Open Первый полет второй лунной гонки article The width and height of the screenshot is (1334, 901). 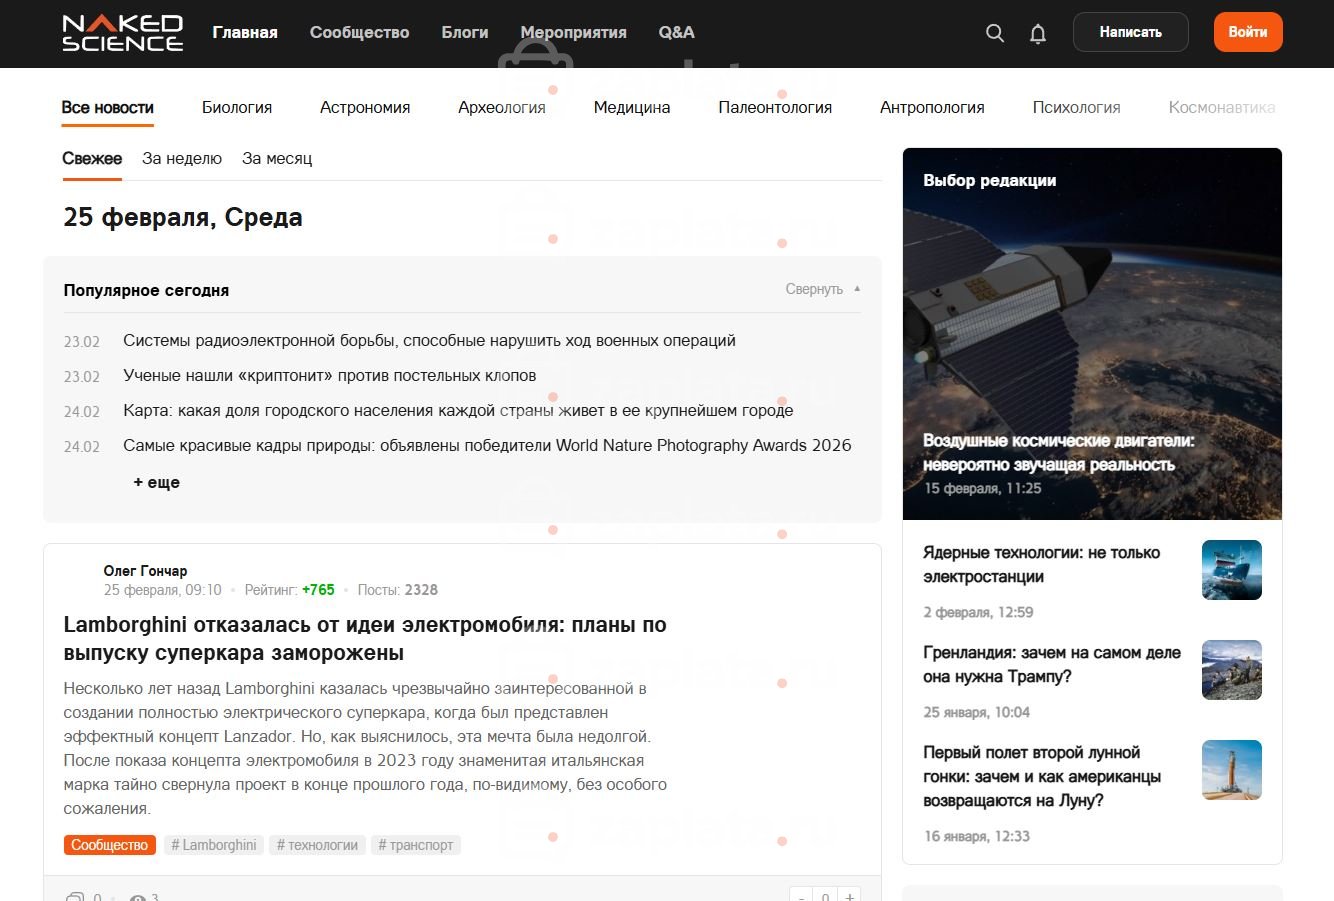pos(1042,777)
